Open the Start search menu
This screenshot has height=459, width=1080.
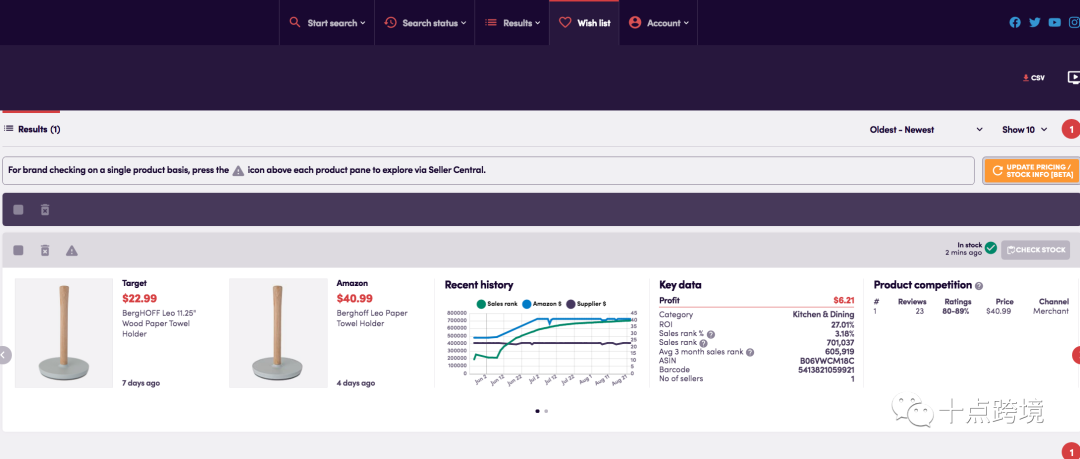(326, 23)
